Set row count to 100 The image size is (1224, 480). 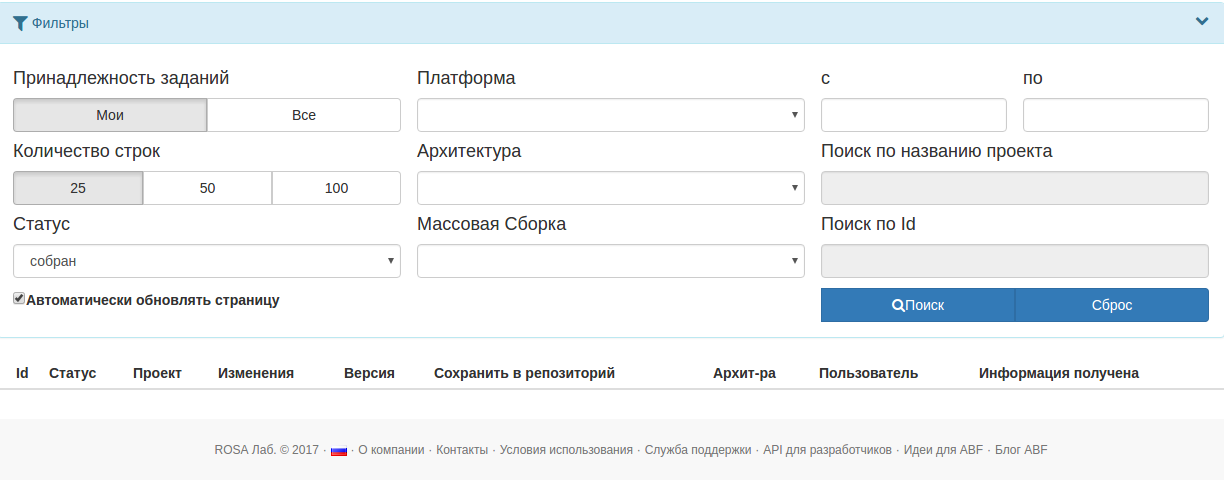336,188
